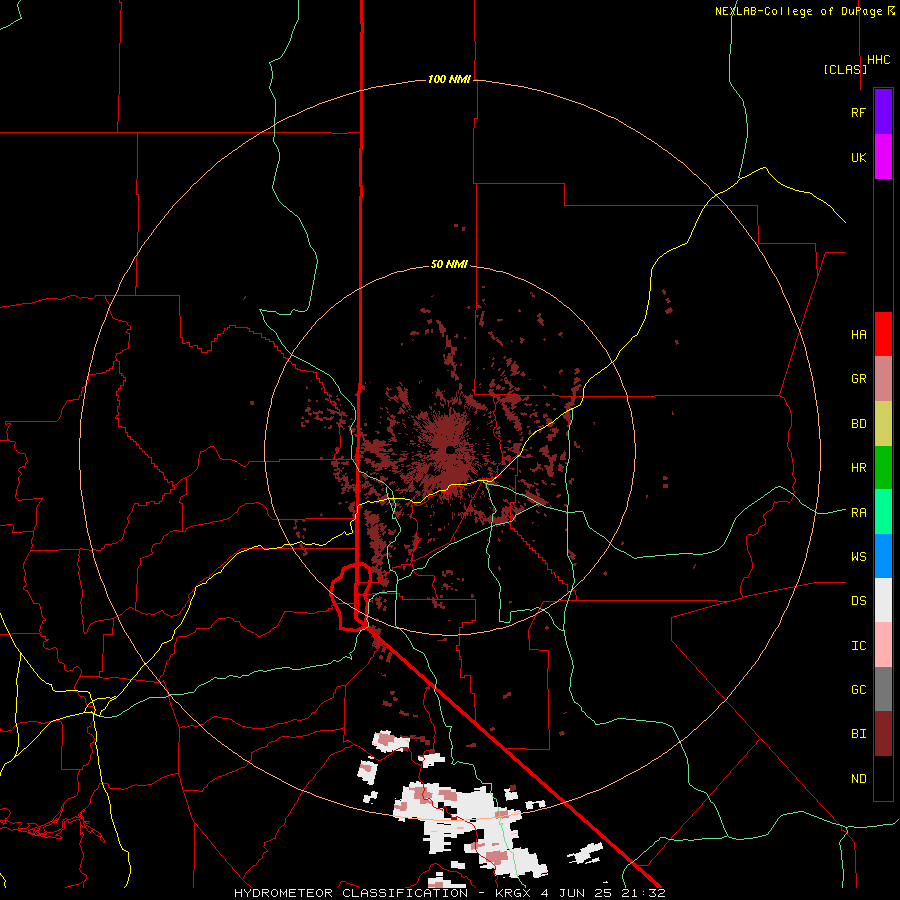Screen dimensions: 900x900
Task: Click the RF purple legend swatch
Action: coord(883,111)
